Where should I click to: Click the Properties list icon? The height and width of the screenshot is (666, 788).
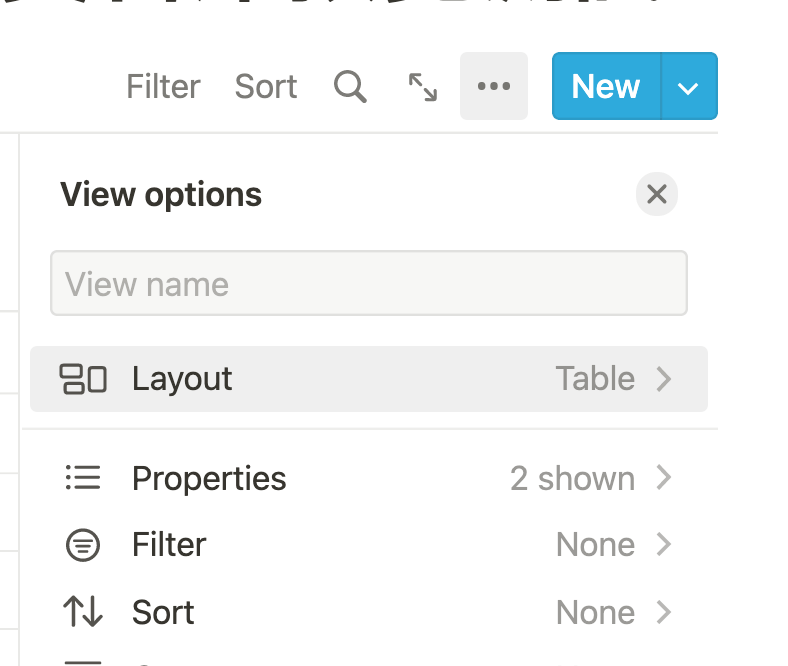point(83,478)
